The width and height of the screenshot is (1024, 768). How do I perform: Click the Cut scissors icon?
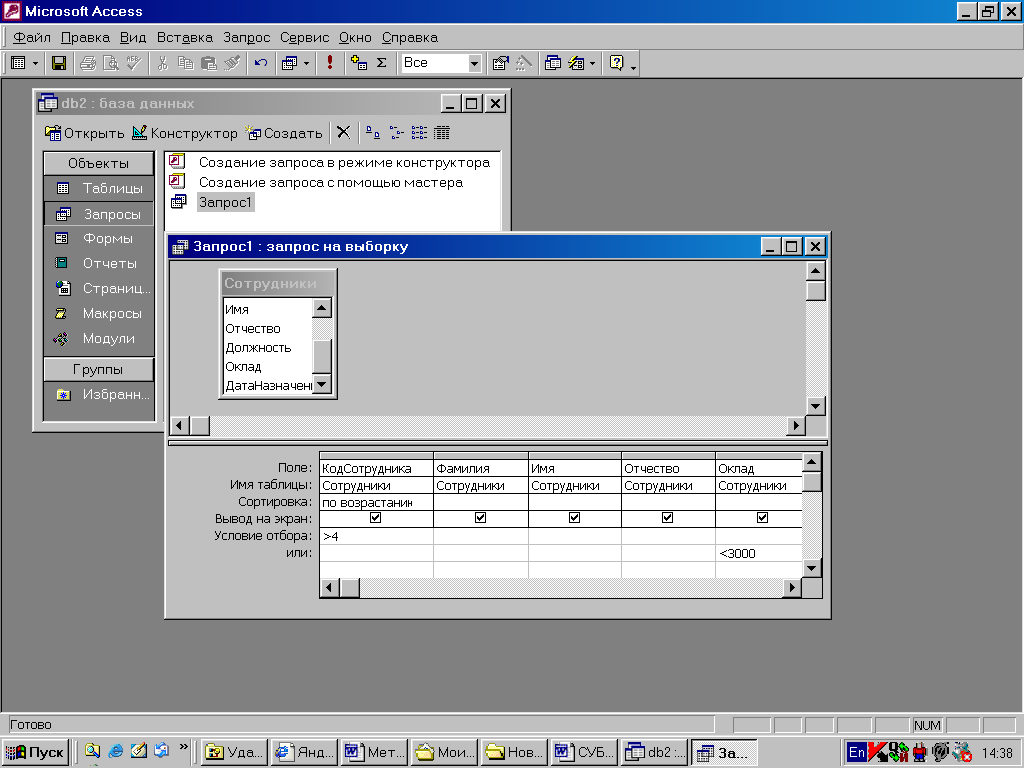coord(163,63)
